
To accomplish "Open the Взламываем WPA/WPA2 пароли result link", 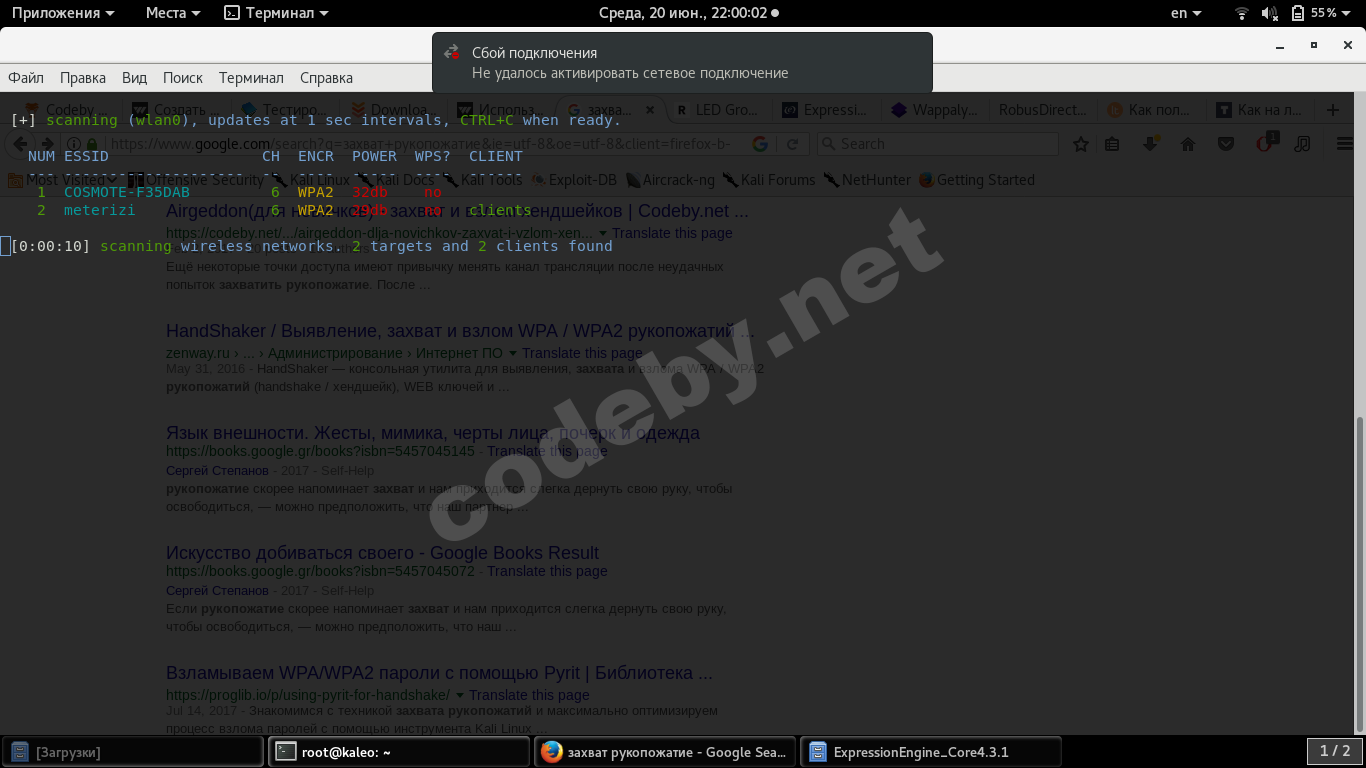I will click(439, 673).
